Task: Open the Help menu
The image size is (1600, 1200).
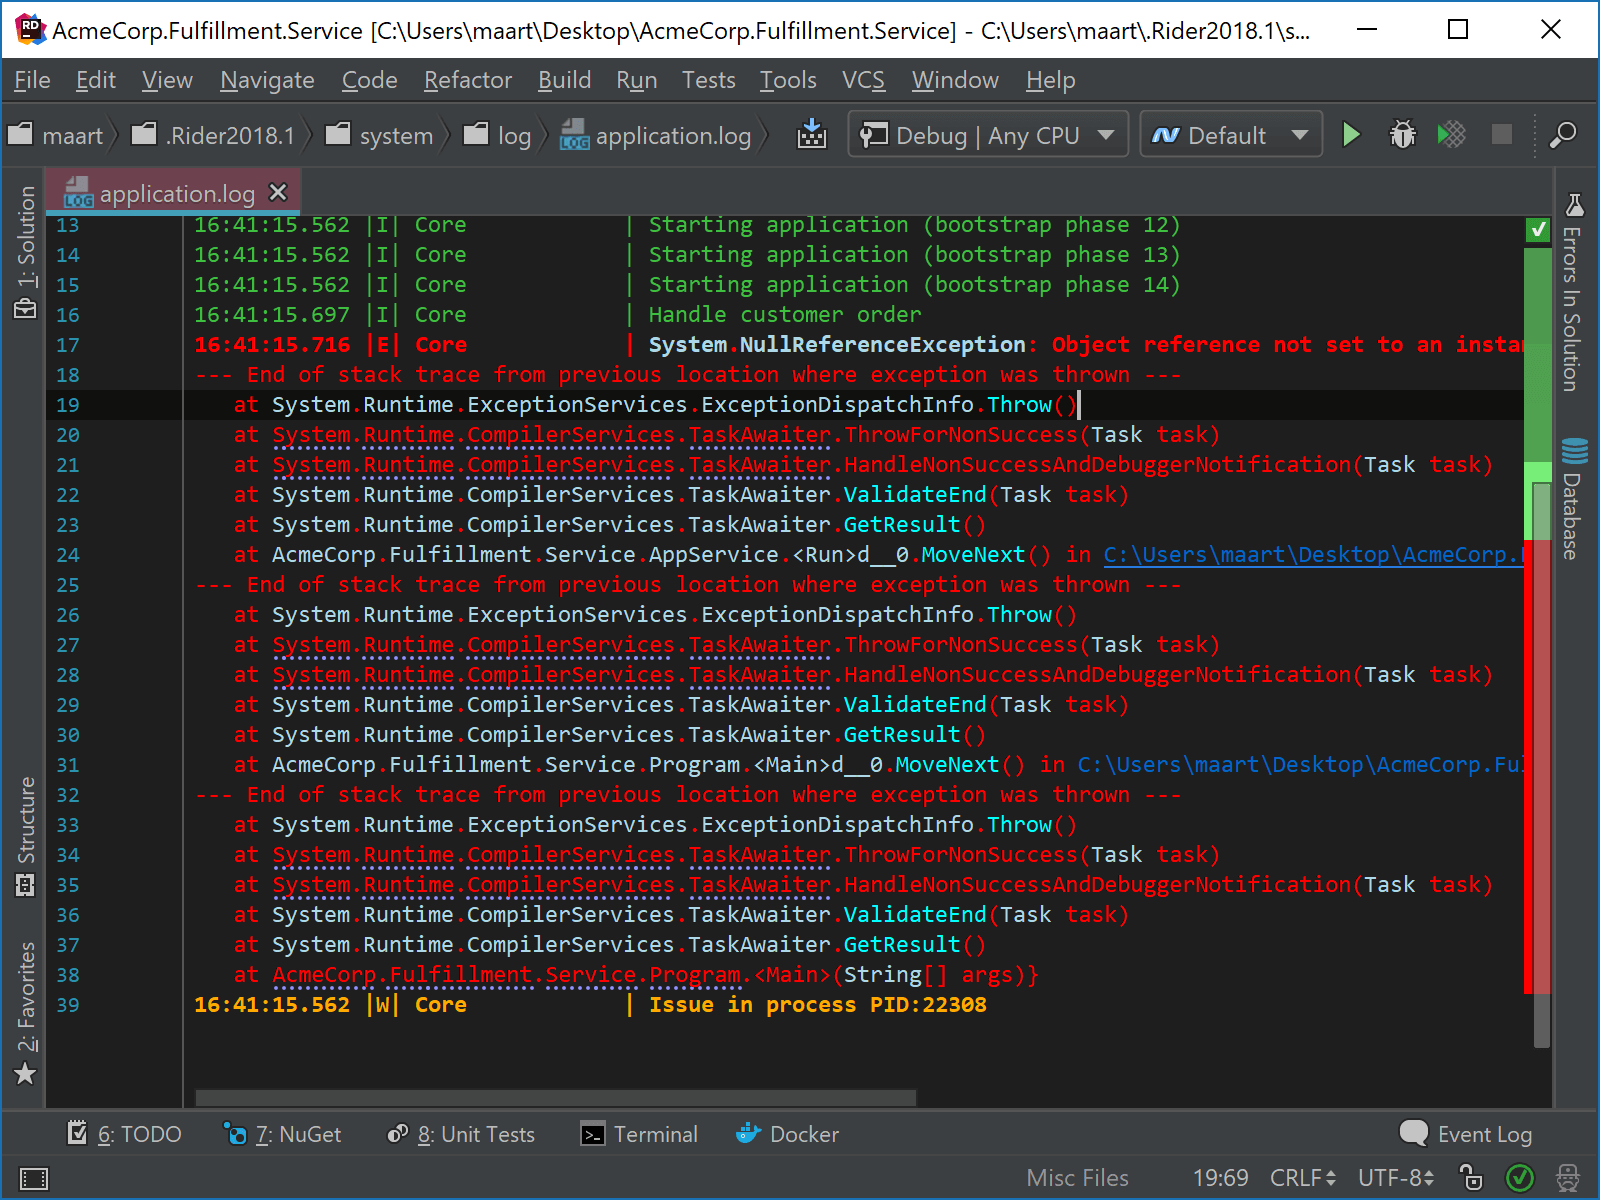Action: pyautogui.click(x=1050, y=80)
